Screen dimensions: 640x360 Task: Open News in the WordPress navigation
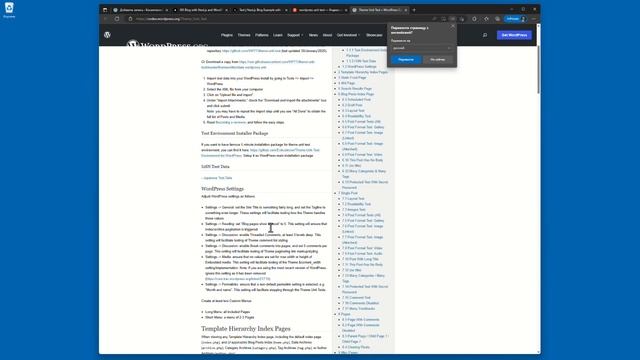(x=313, y=35)
